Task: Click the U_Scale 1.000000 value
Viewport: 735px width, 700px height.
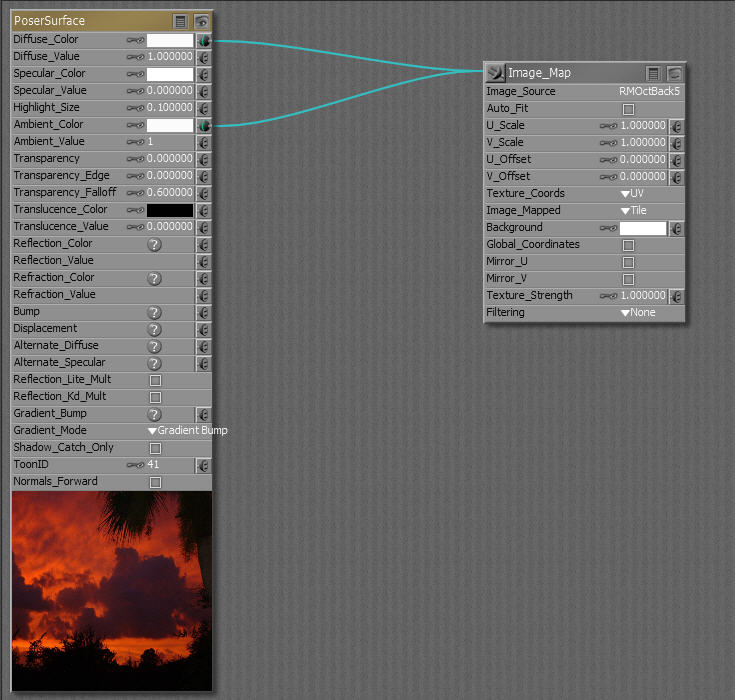Action: 643,126
